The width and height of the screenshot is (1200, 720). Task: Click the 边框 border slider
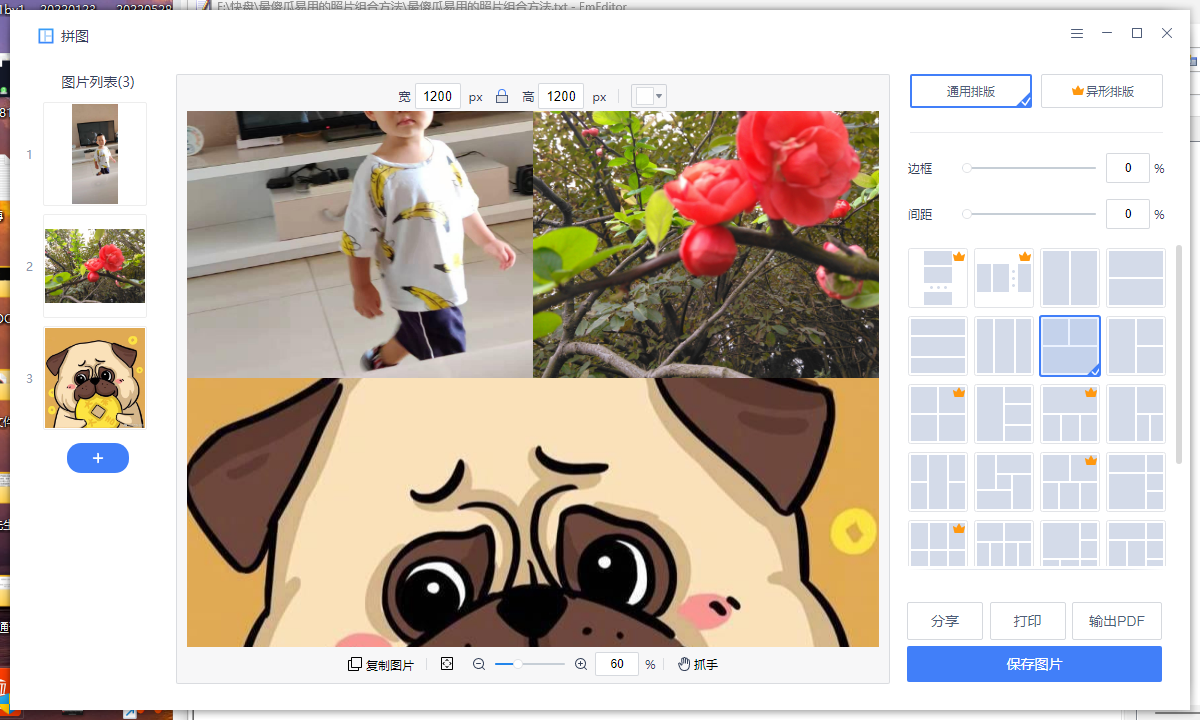1030,168
